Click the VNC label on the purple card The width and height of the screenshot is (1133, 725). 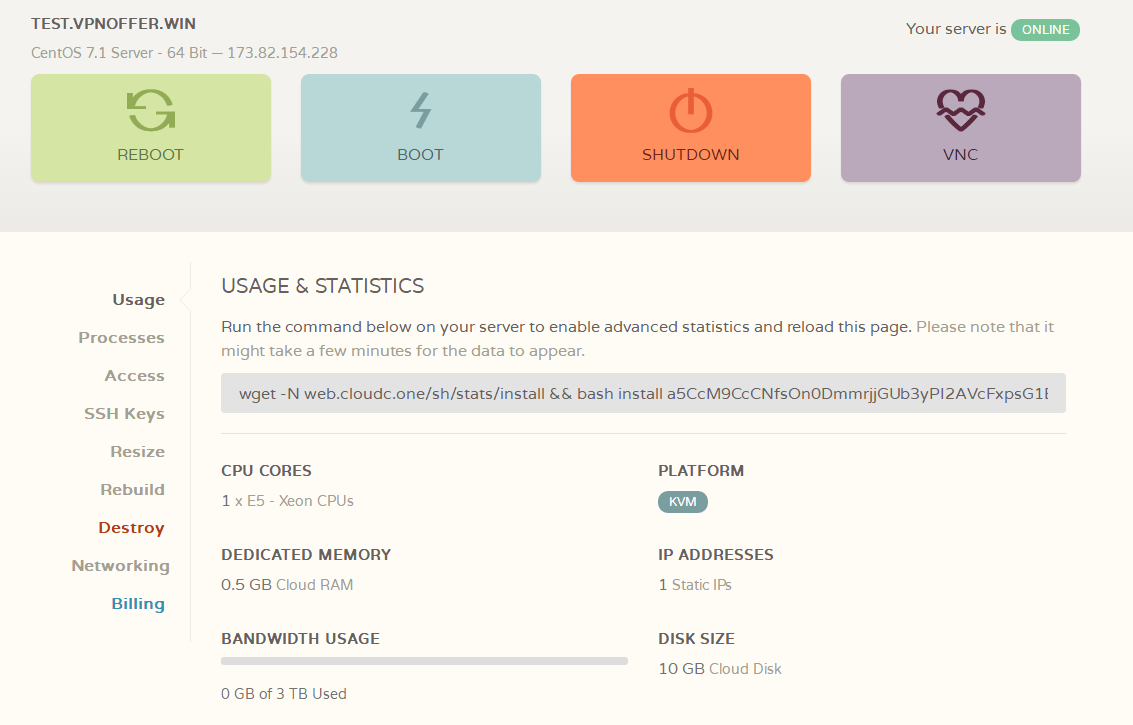click(960, 155)
